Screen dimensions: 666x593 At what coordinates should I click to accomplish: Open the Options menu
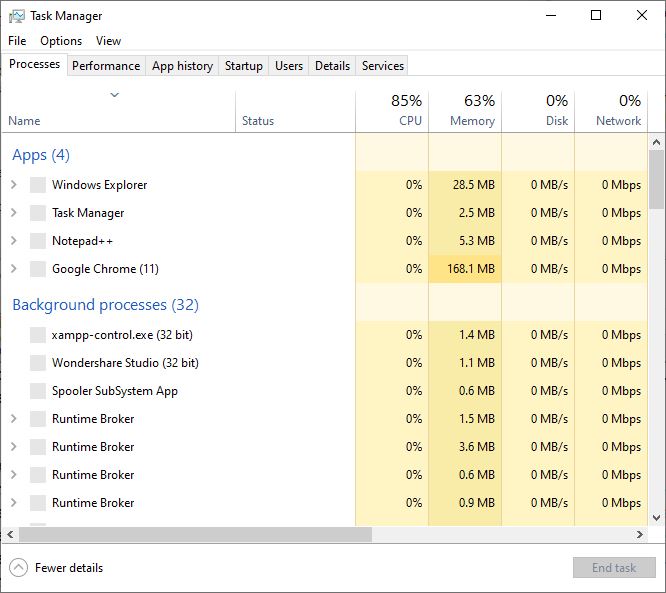coord(61,41)
